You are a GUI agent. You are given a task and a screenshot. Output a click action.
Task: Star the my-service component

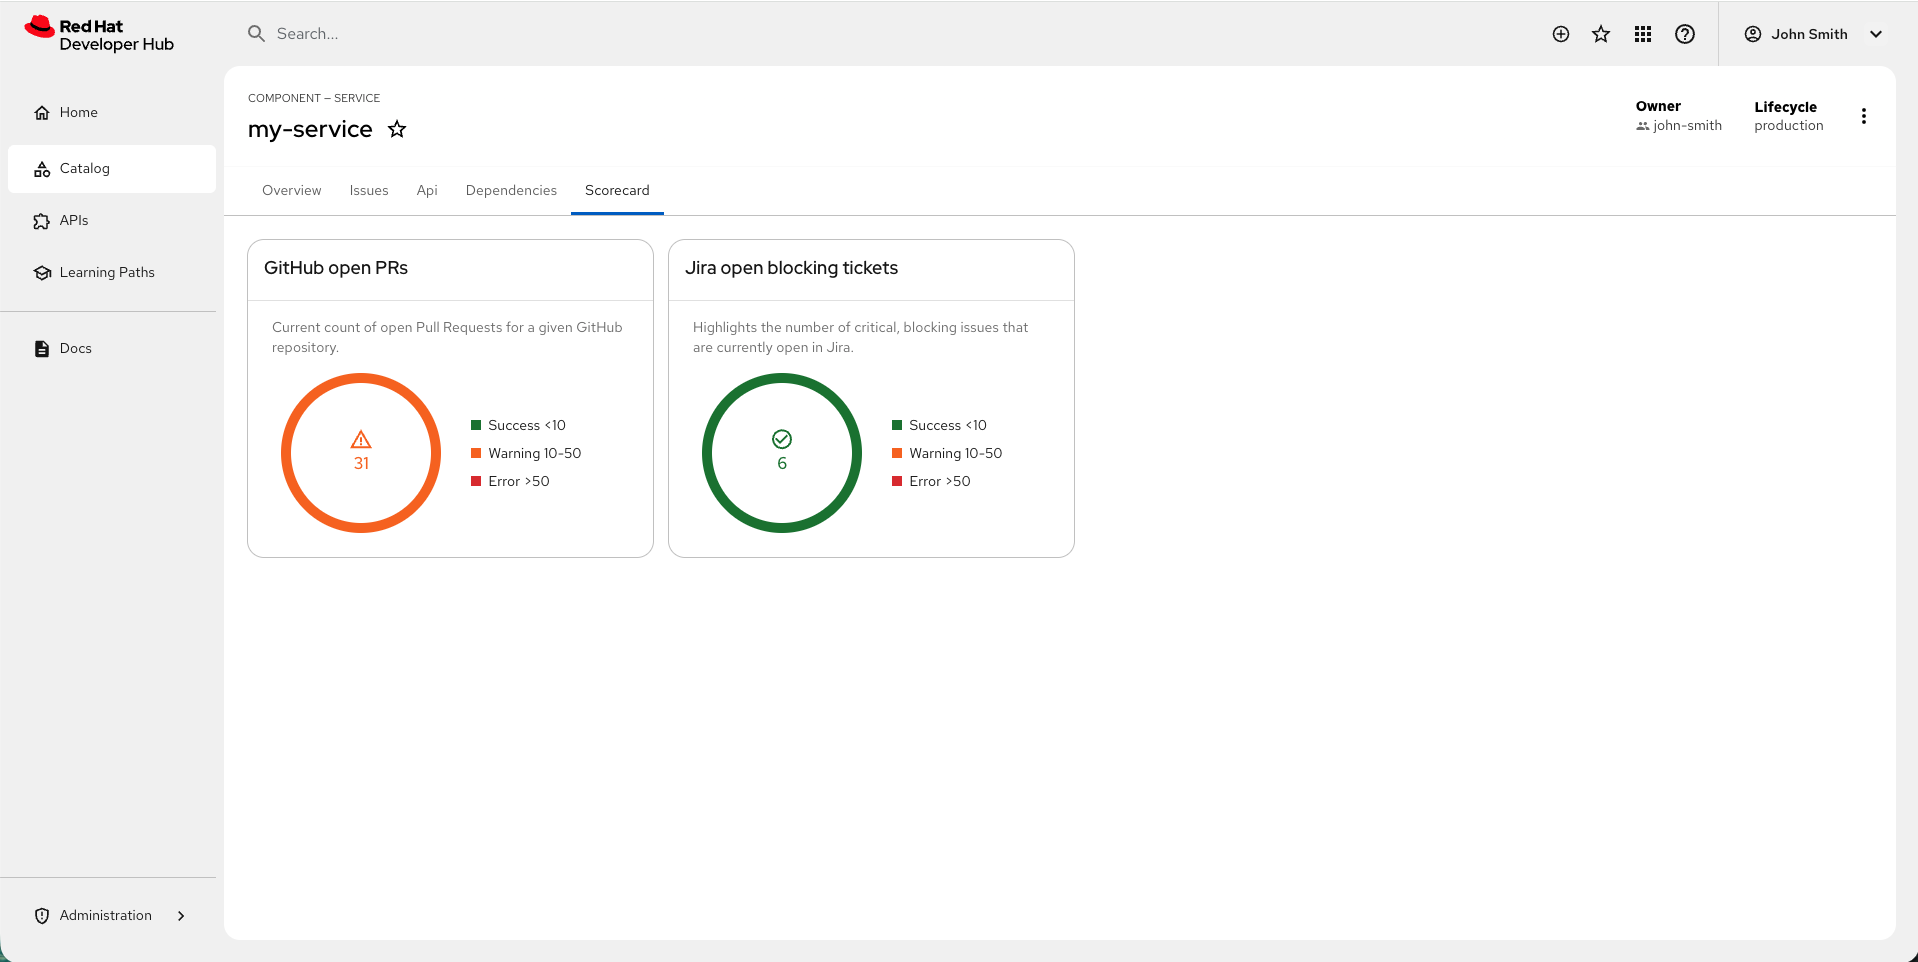click(396, 129)
